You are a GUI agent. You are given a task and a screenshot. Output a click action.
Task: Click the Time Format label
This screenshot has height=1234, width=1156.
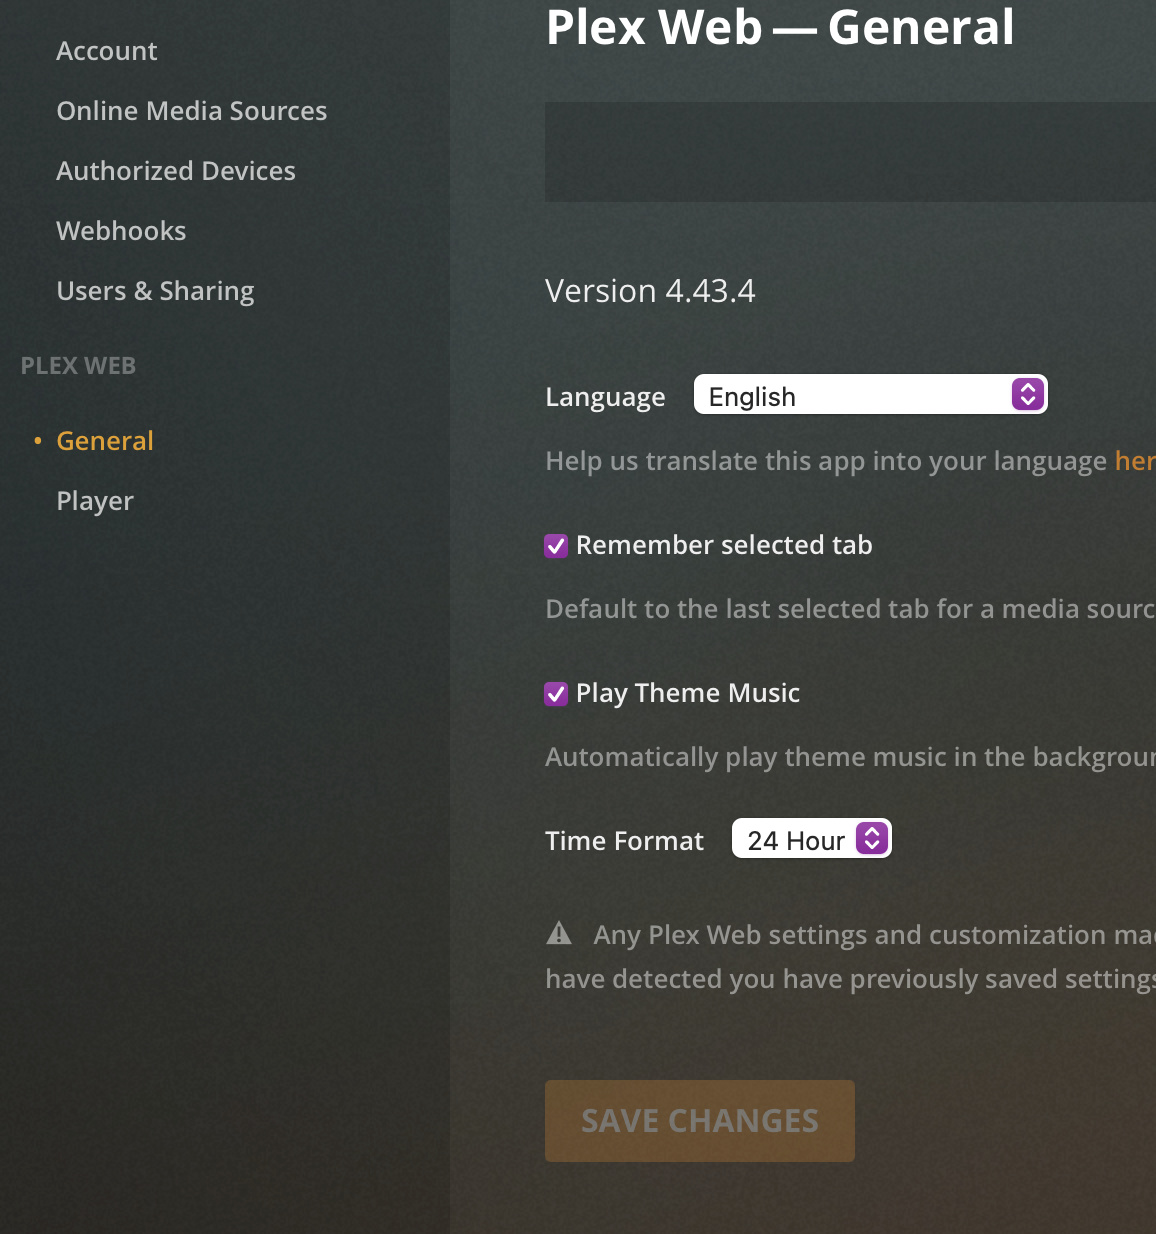click(x=624, y=841)
